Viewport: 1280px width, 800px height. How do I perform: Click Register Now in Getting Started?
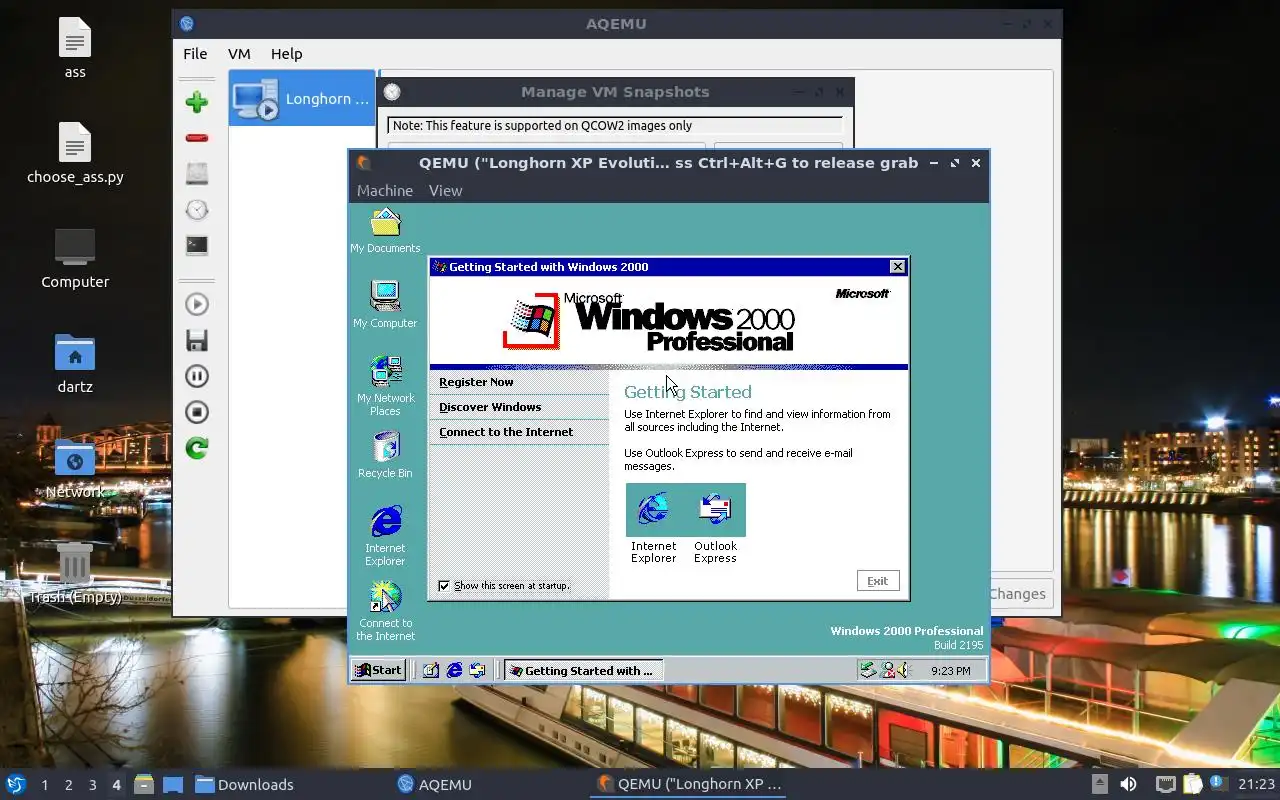tap(476, 382)
